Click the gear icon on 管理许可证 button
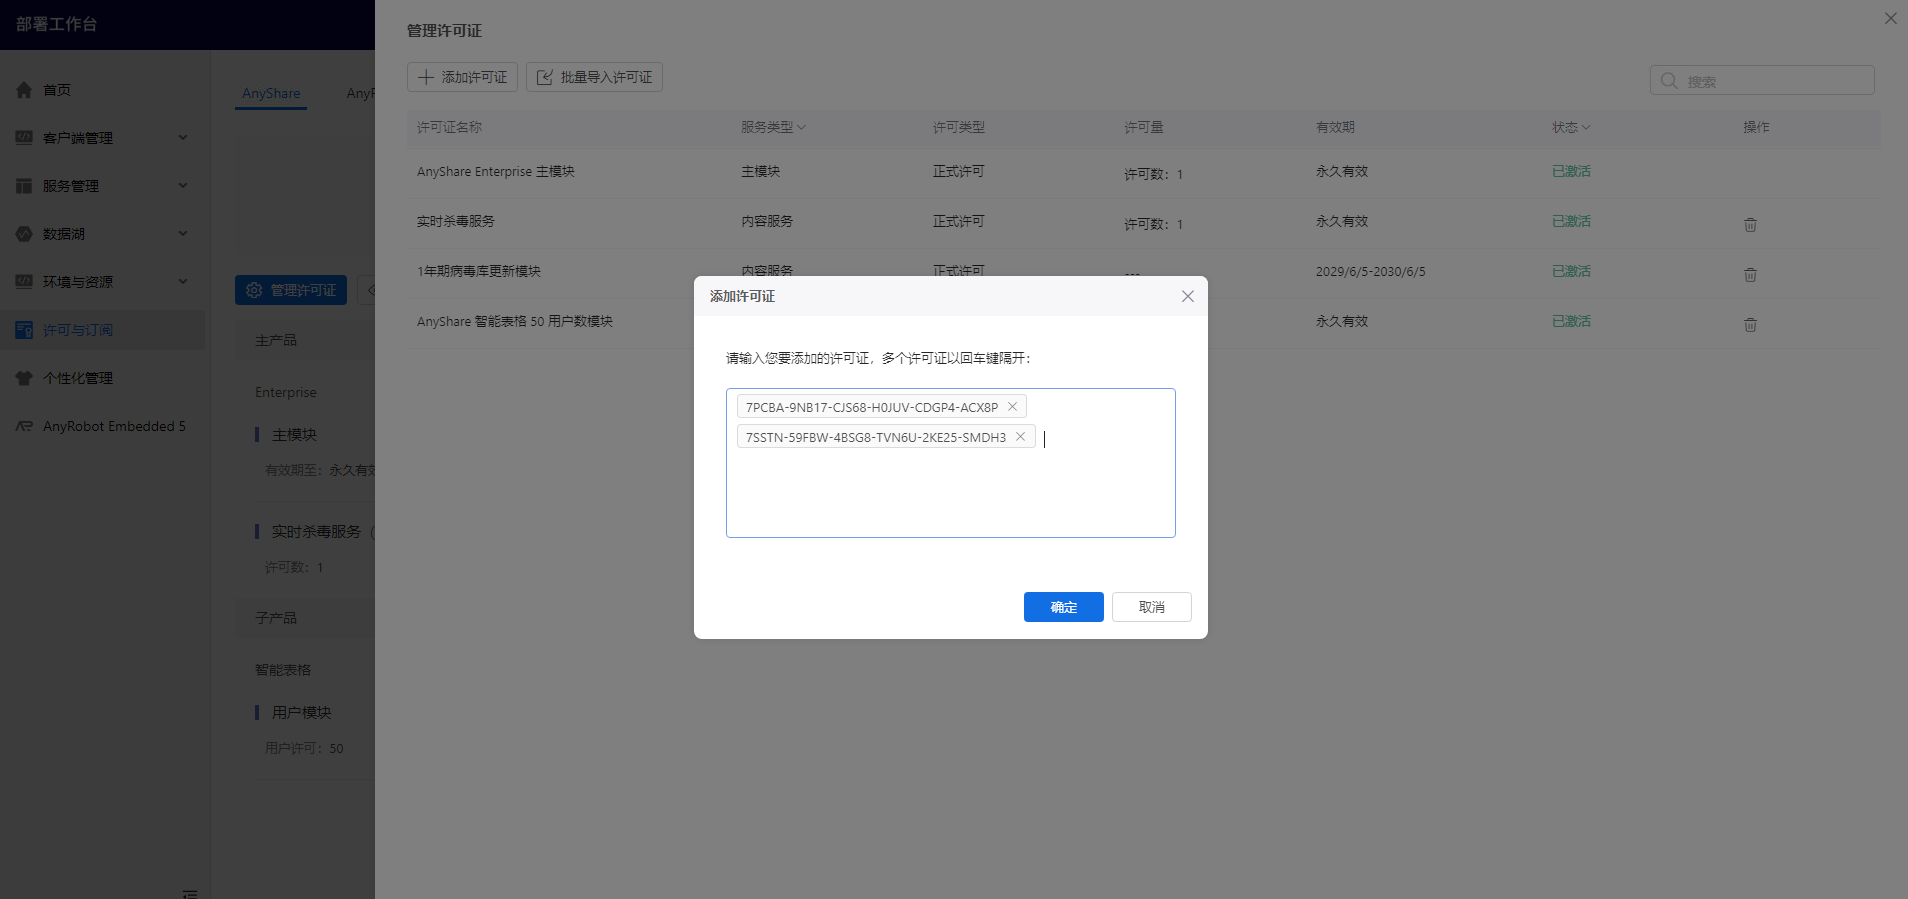Screen dimensions: 1908x899 254,290
